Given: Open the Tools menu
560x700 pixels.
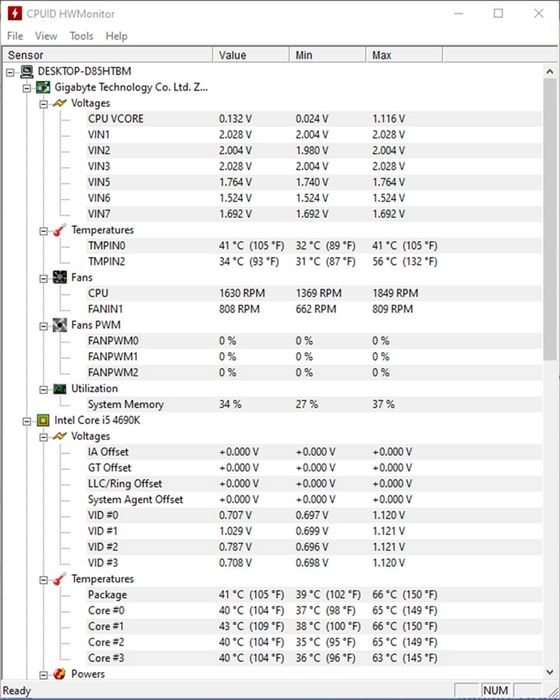Looking at the screenshot, I should [x=81, y=36].
